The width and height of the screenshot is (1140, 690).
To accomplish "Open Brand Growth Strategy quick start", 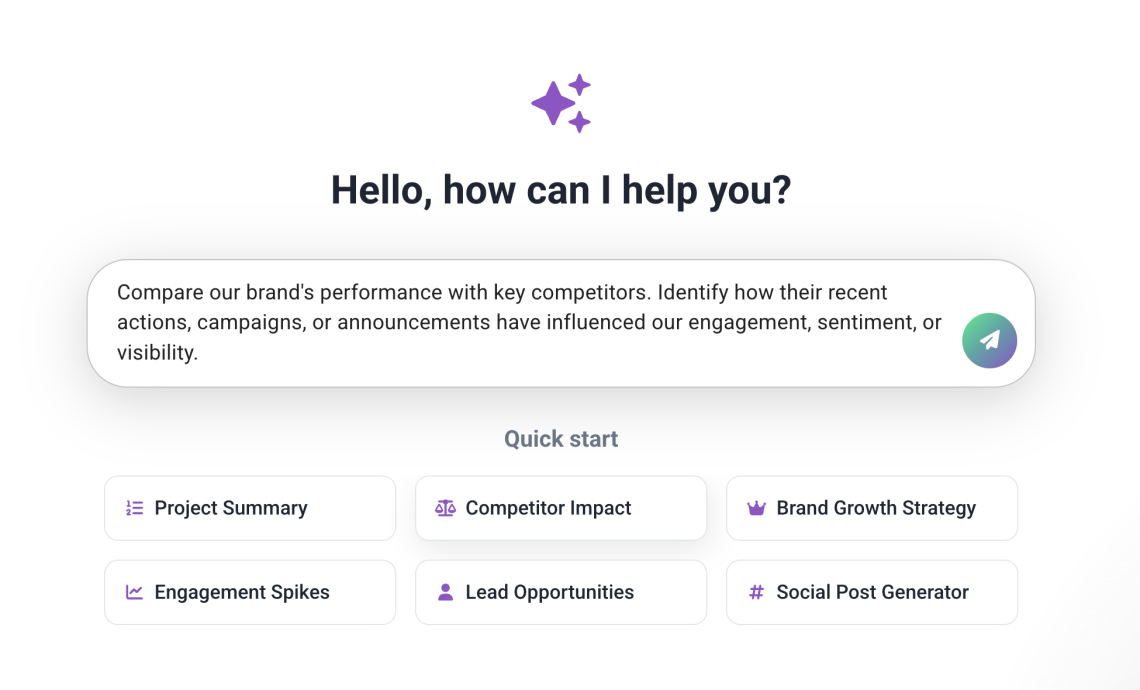I will click(x=872, y=508).
